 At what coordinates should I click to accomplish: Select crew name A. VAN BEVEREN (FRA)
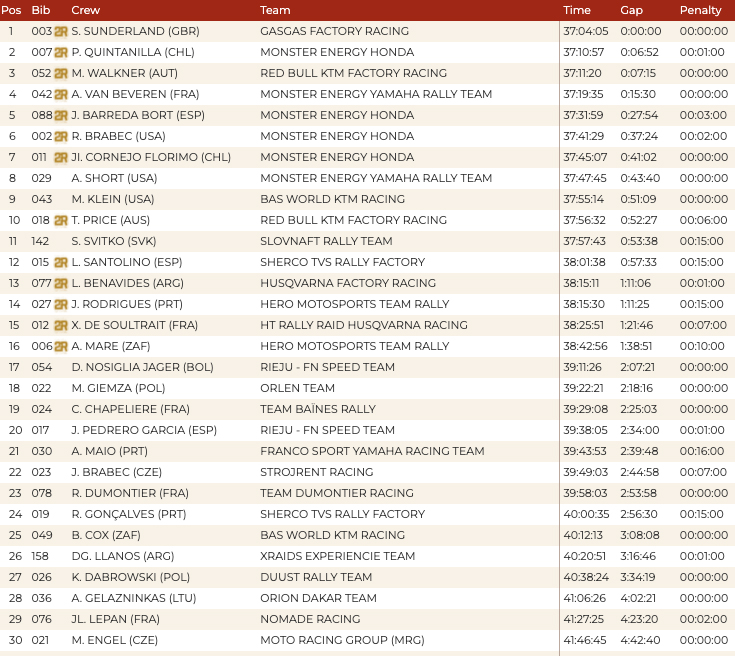135,94
